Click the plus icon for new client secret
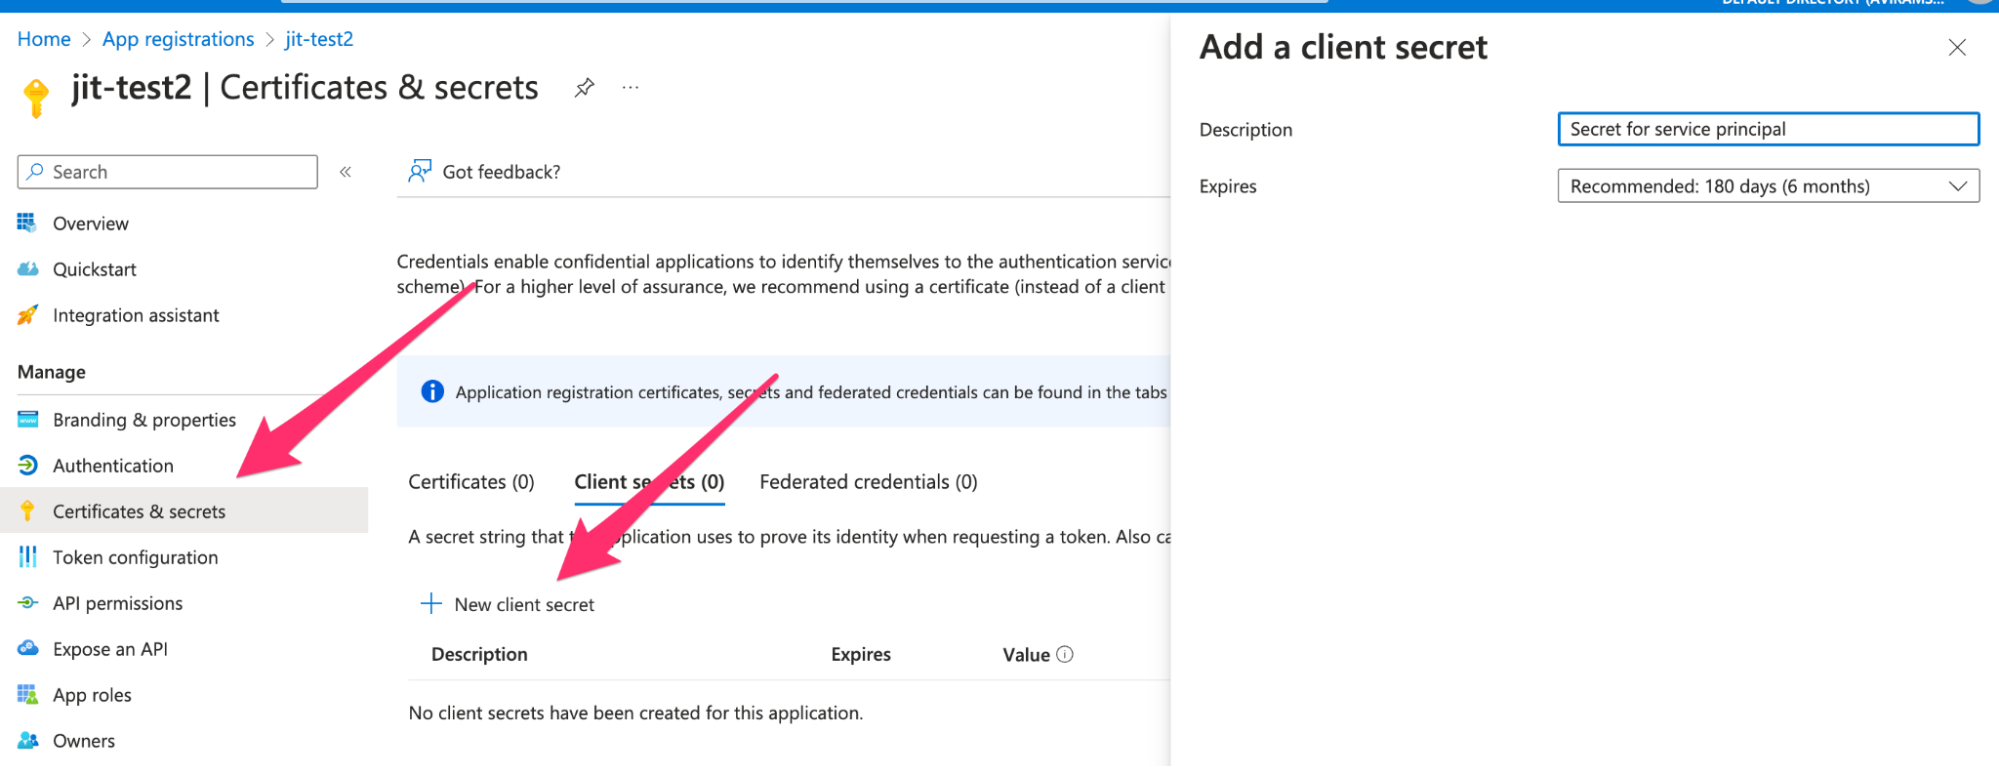The height and width of the screenshot is (767, 1999). click(431, 603)
